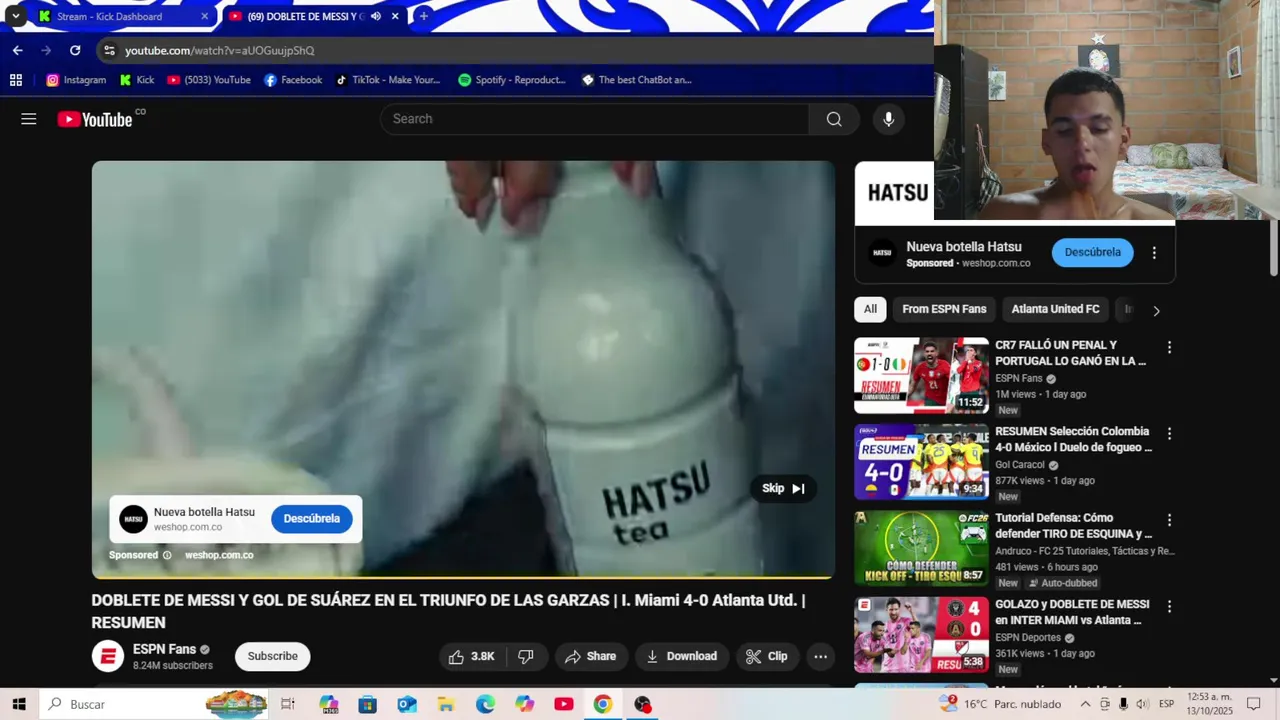
Task: Open the YouTube hamburger guide menu
Action: (29, 119)
